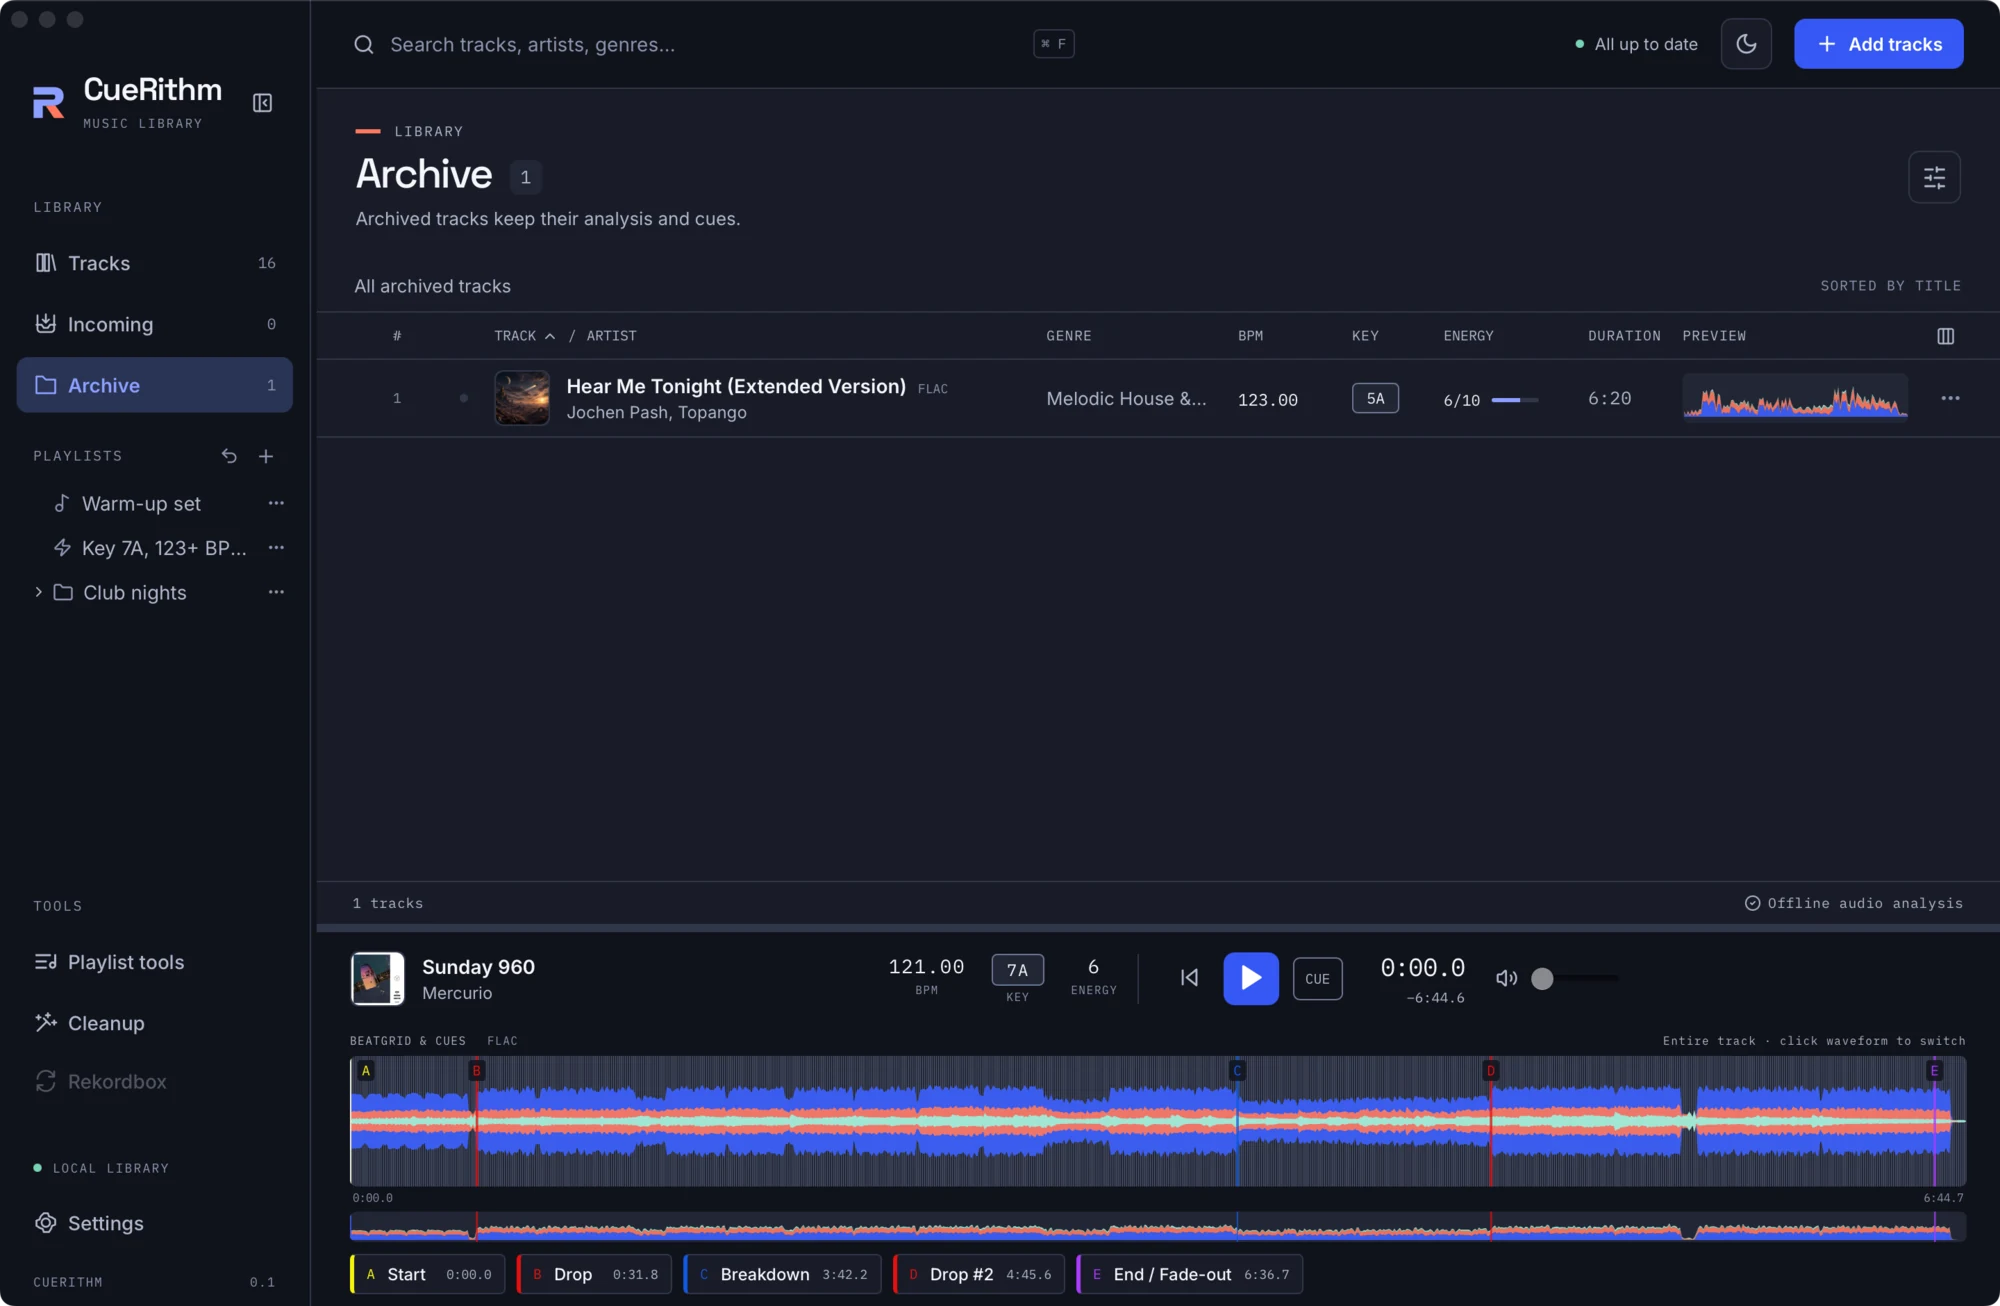Sort by Duration column header
This screenshot has width=2000, height=1306.
click(1624, 336)
